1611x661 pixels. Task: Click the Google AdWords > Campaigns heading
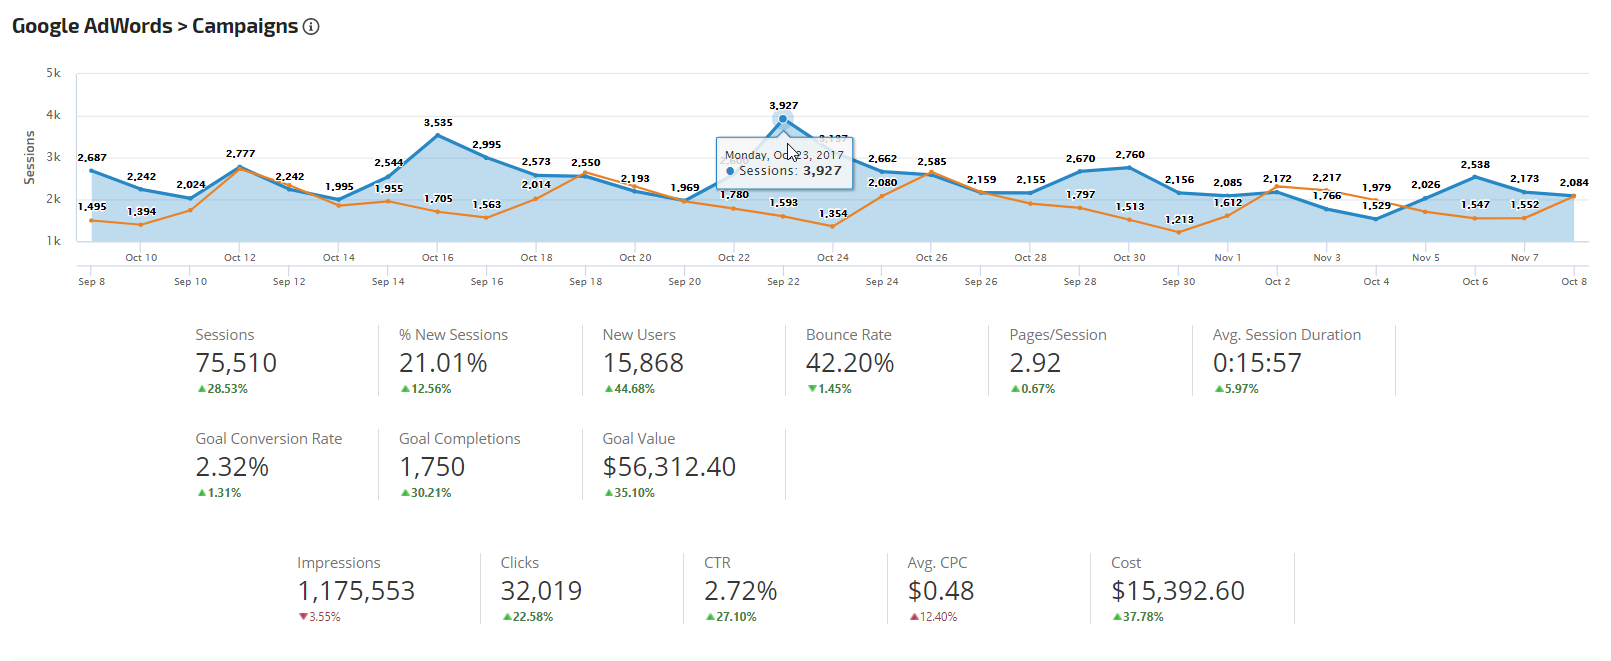(155, 26)
